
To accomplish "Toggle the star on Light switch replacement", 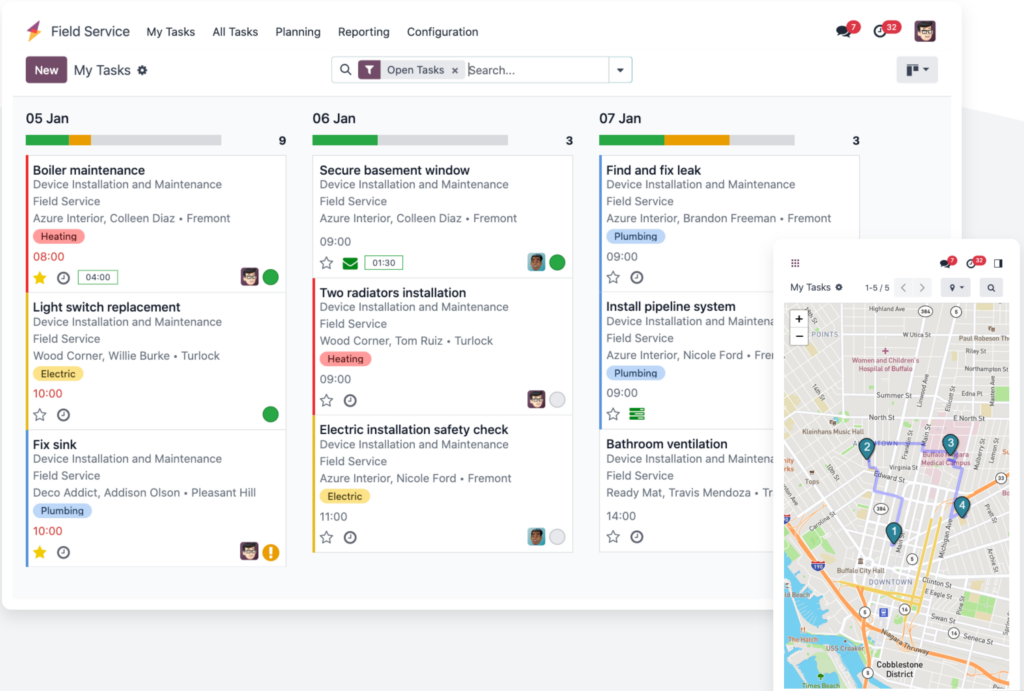I will [40, 414].
